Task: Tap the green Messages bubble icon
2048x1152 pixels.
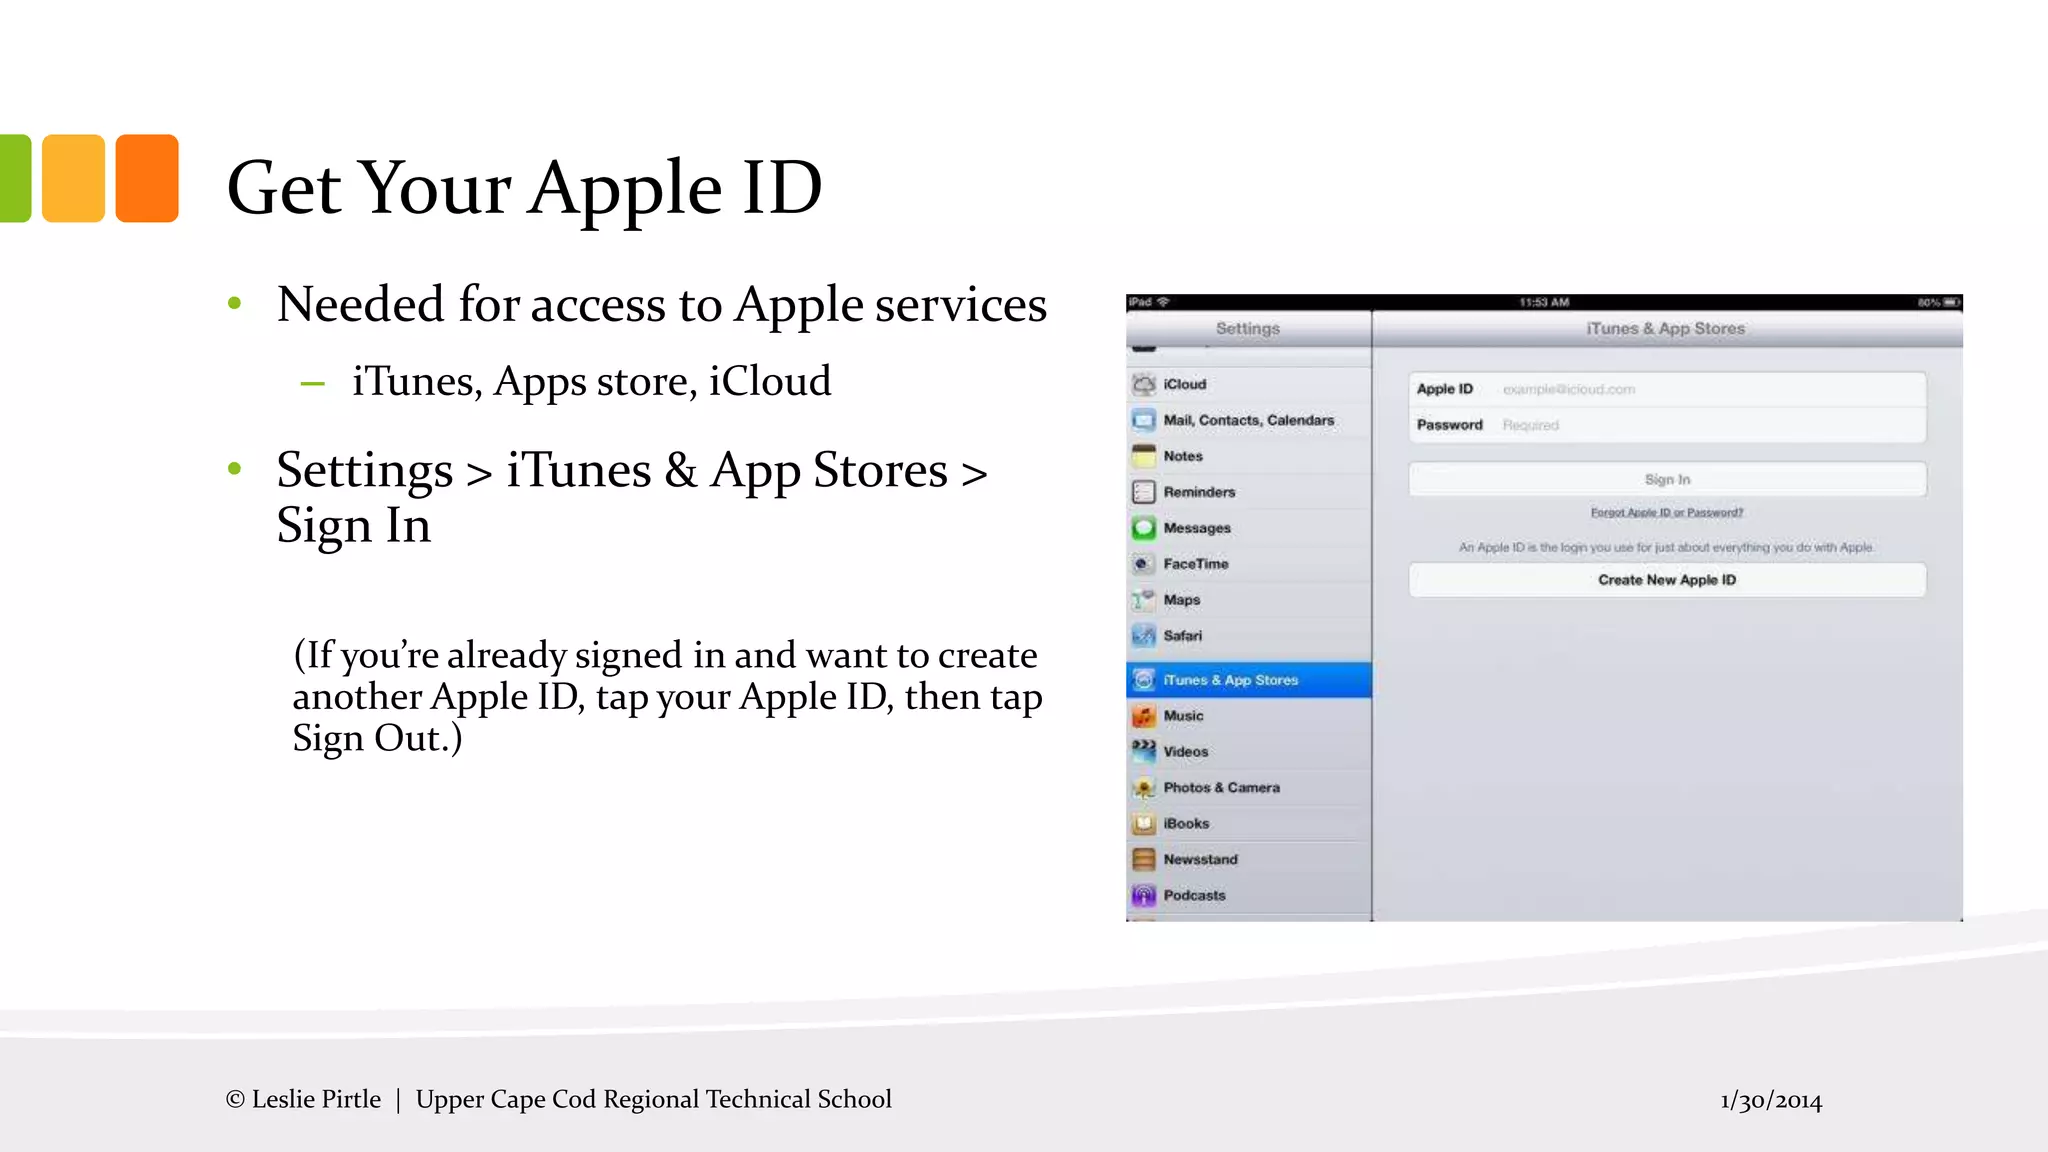Action: pos(1144,528)
